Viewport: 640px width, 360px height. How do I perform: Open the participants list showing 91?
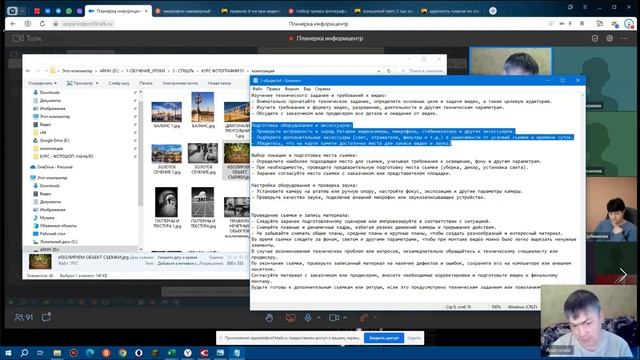24,317
